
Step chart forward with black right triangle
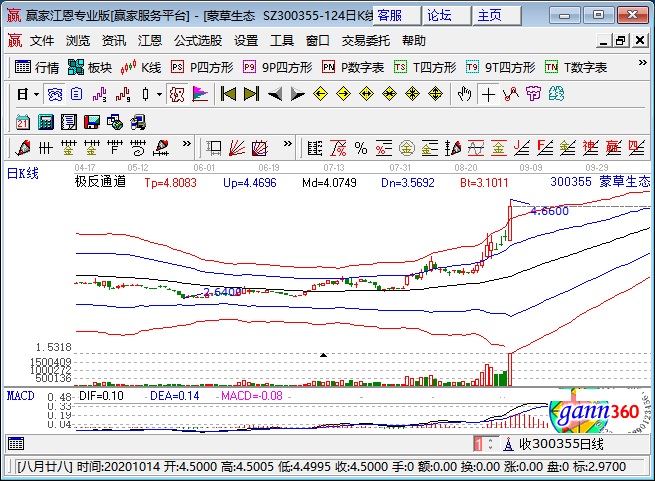(x=297, y=94)
